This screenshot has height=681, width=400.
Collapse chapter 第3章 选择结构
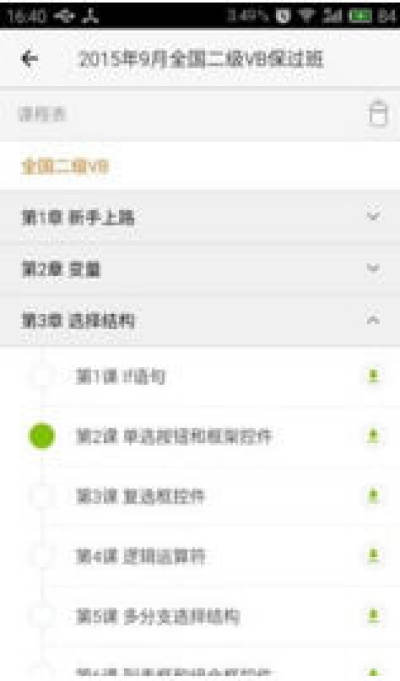(200, 321)
